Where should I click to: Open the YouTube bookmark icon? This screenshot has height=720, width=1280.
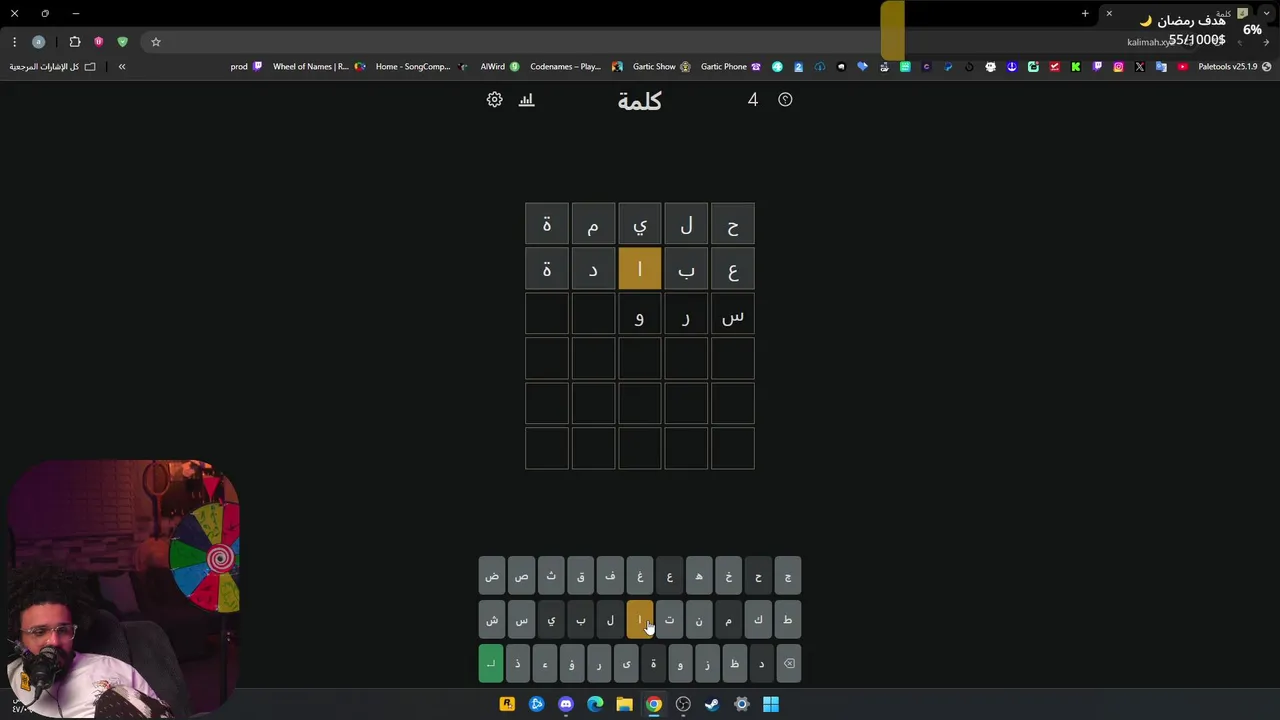pos(1183,67)
